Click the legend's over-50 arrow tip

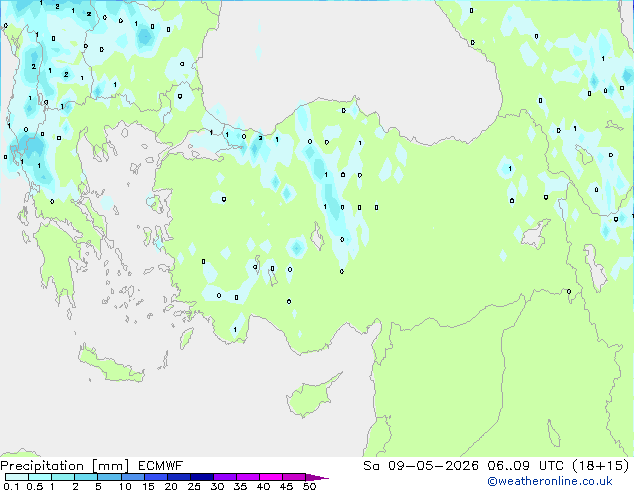[x=317, y=477]
